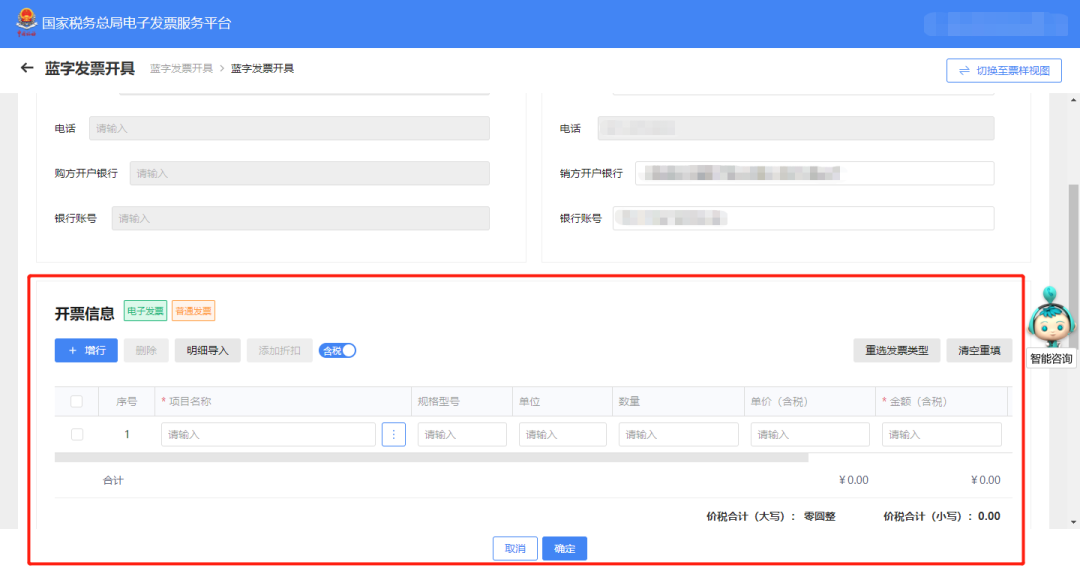Click the 添加折扣 button
Screen dimensions: 1080x568
280,350
